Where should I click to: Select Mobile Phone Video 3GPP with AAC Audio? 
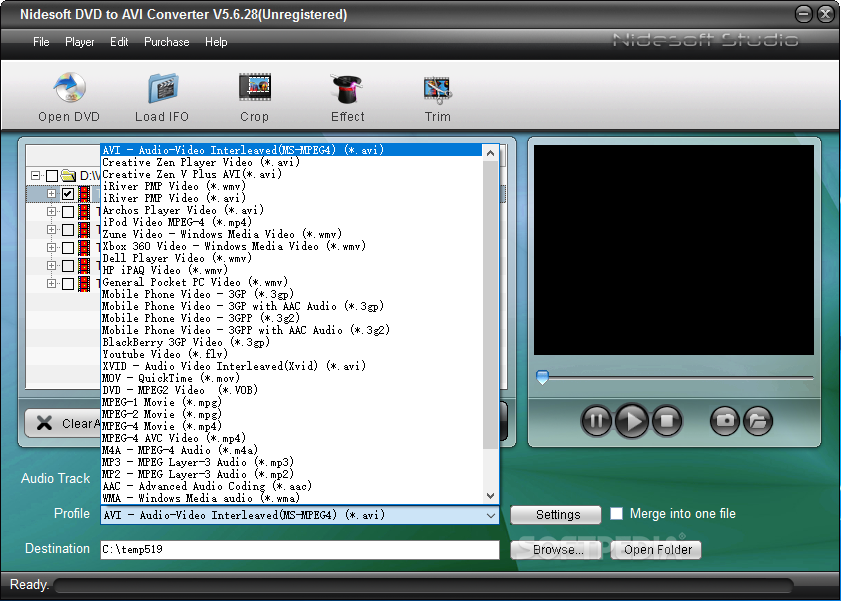(x=292, y=330)
